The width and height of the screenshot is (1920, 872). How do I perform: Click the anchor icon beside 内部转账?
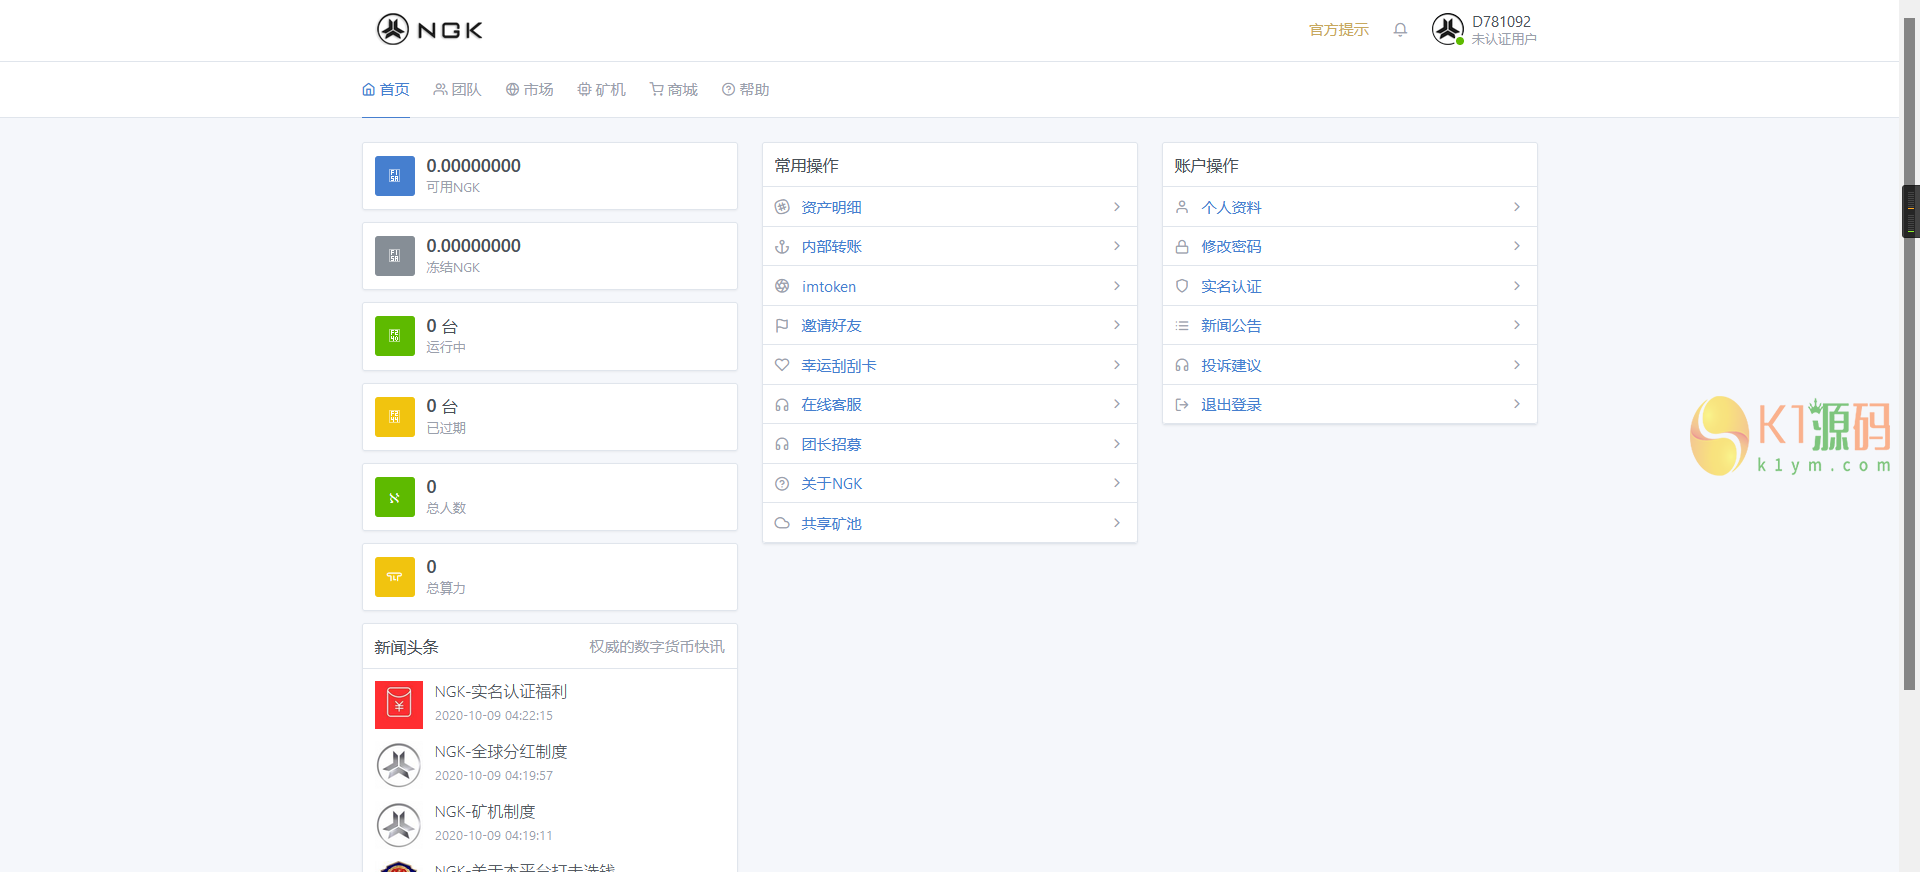pyautogui.click(x=782, y=246)
